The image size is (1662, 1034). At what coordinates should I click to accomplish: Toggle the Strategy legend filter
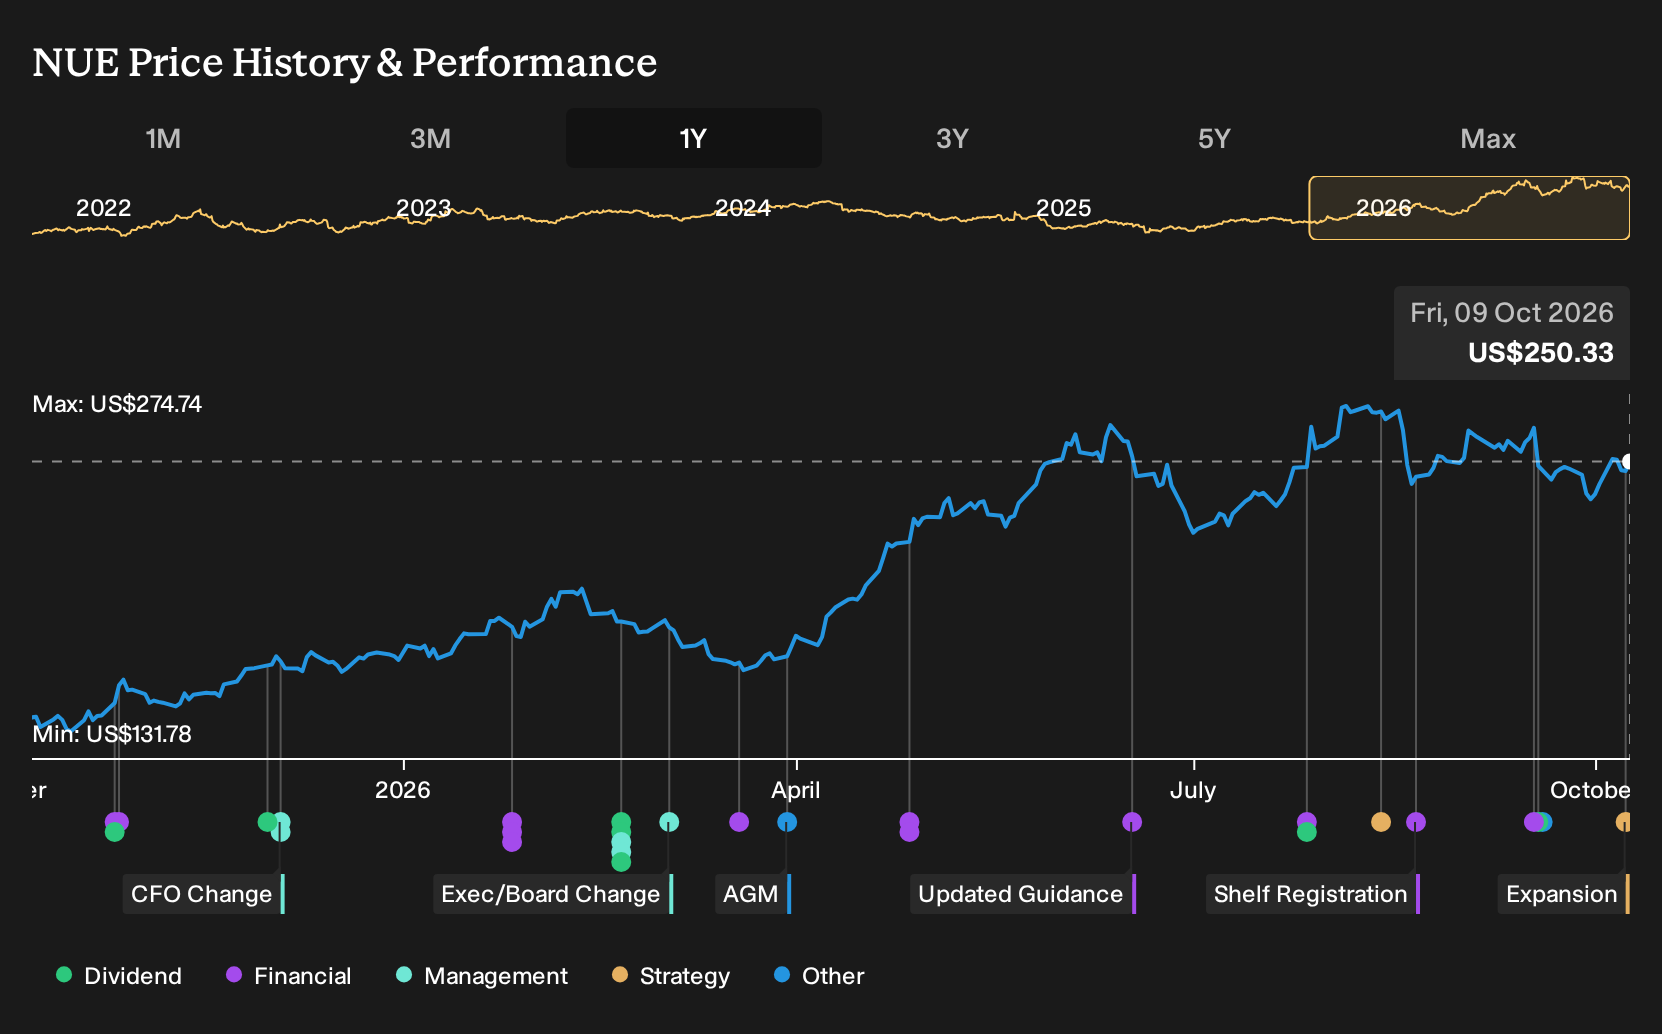pyautogui.click(x=671, y=975)
